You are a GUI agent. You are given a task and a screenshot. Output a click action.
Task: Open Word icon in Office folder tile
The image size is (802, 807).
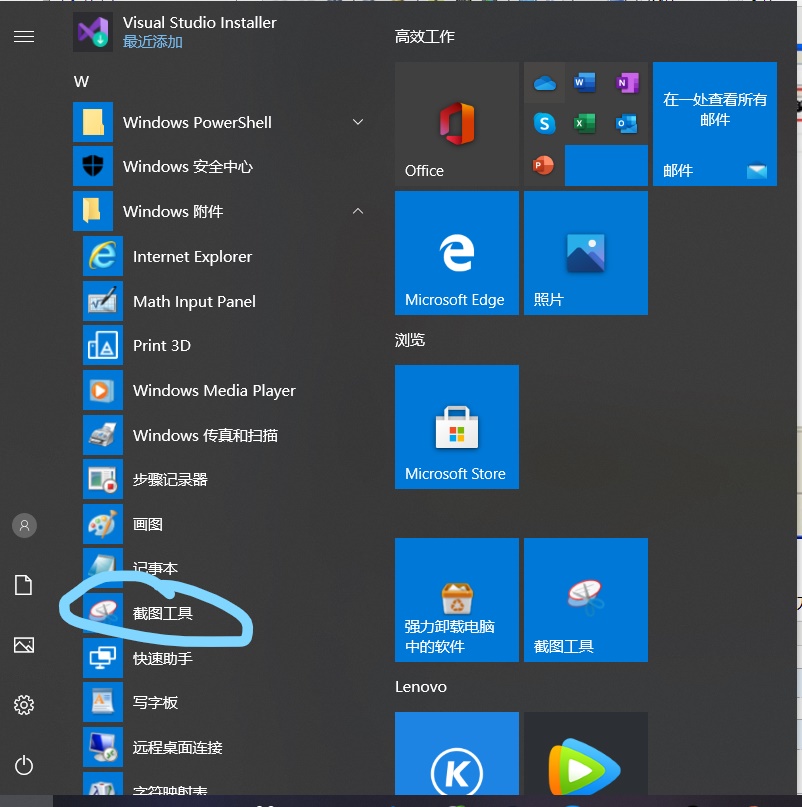click(585, 82)
